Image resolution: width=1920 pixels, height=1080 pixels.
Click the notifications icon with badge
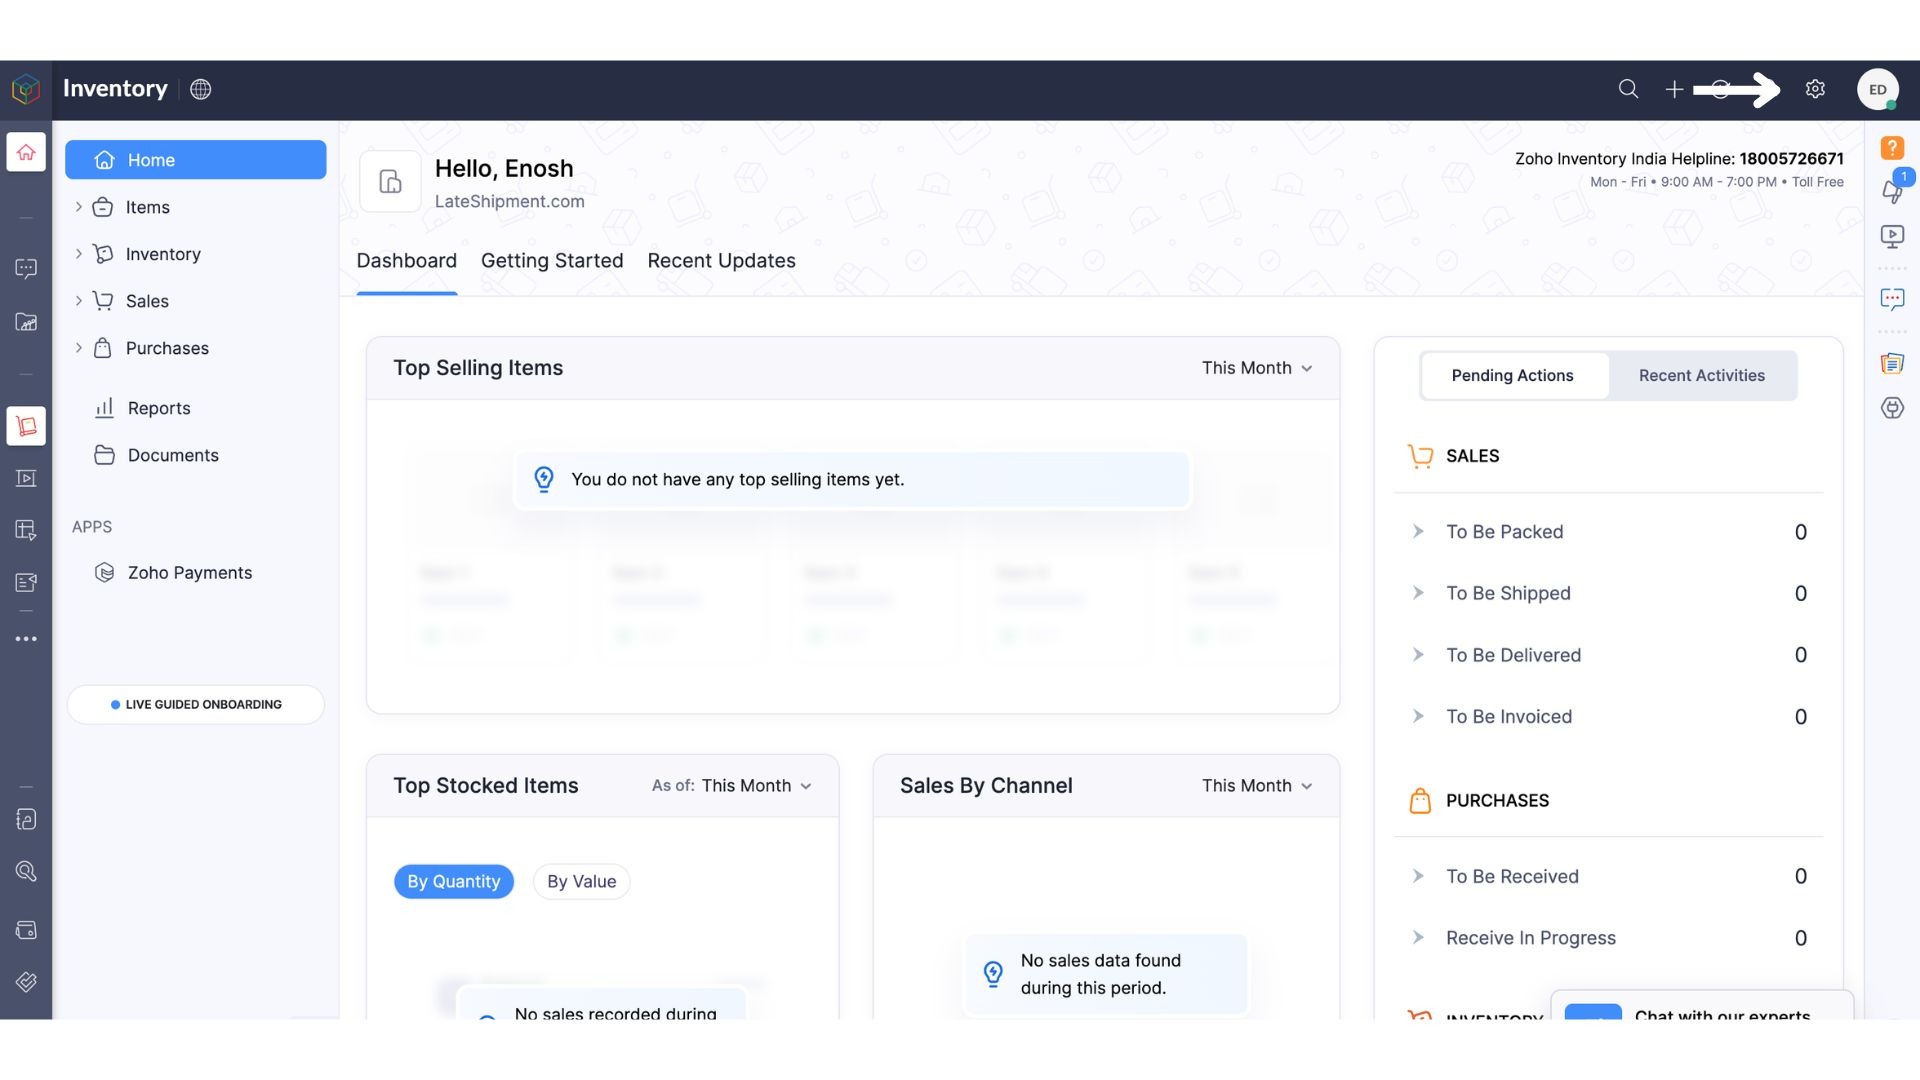point(1892,188)
